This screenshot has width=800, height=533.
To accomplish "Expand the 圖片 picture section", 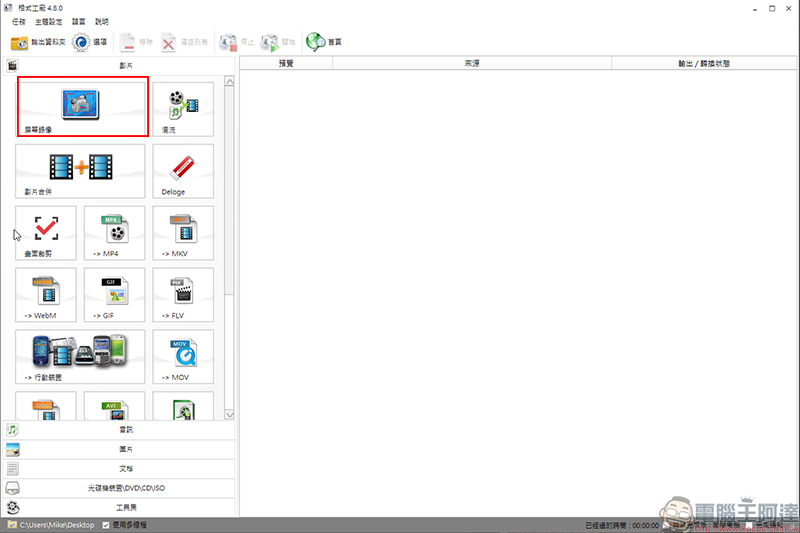I will [x=119, y=449].
